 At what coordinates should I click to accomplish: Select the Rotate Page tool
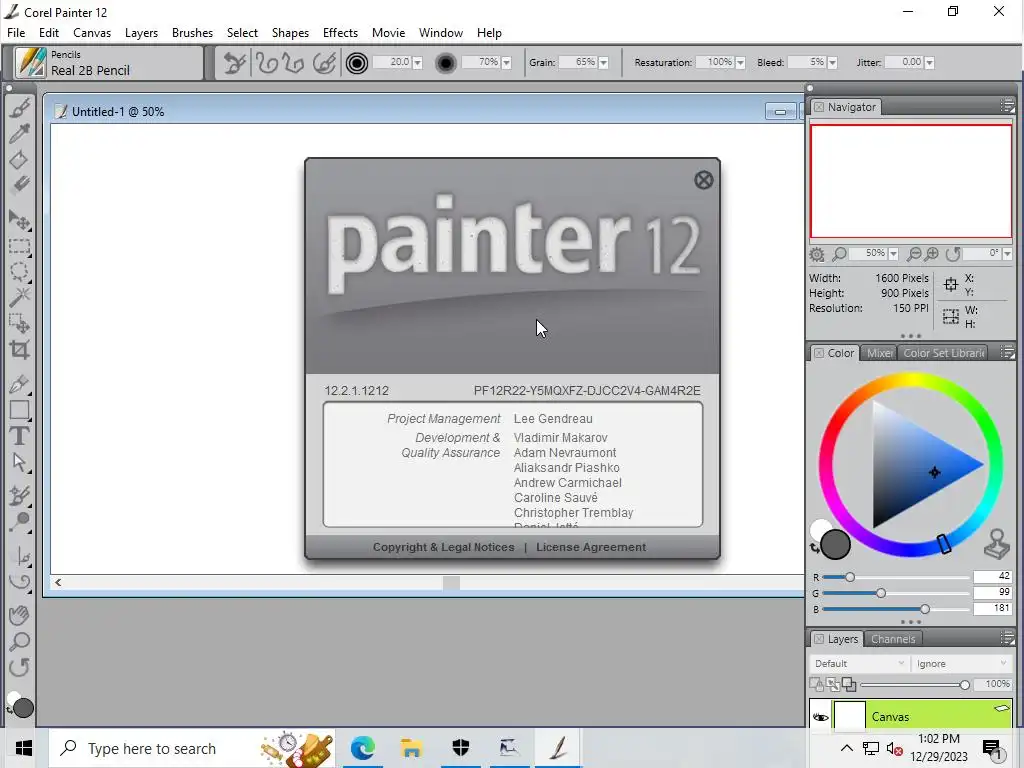pyautogui.click(x=20, y=667)
